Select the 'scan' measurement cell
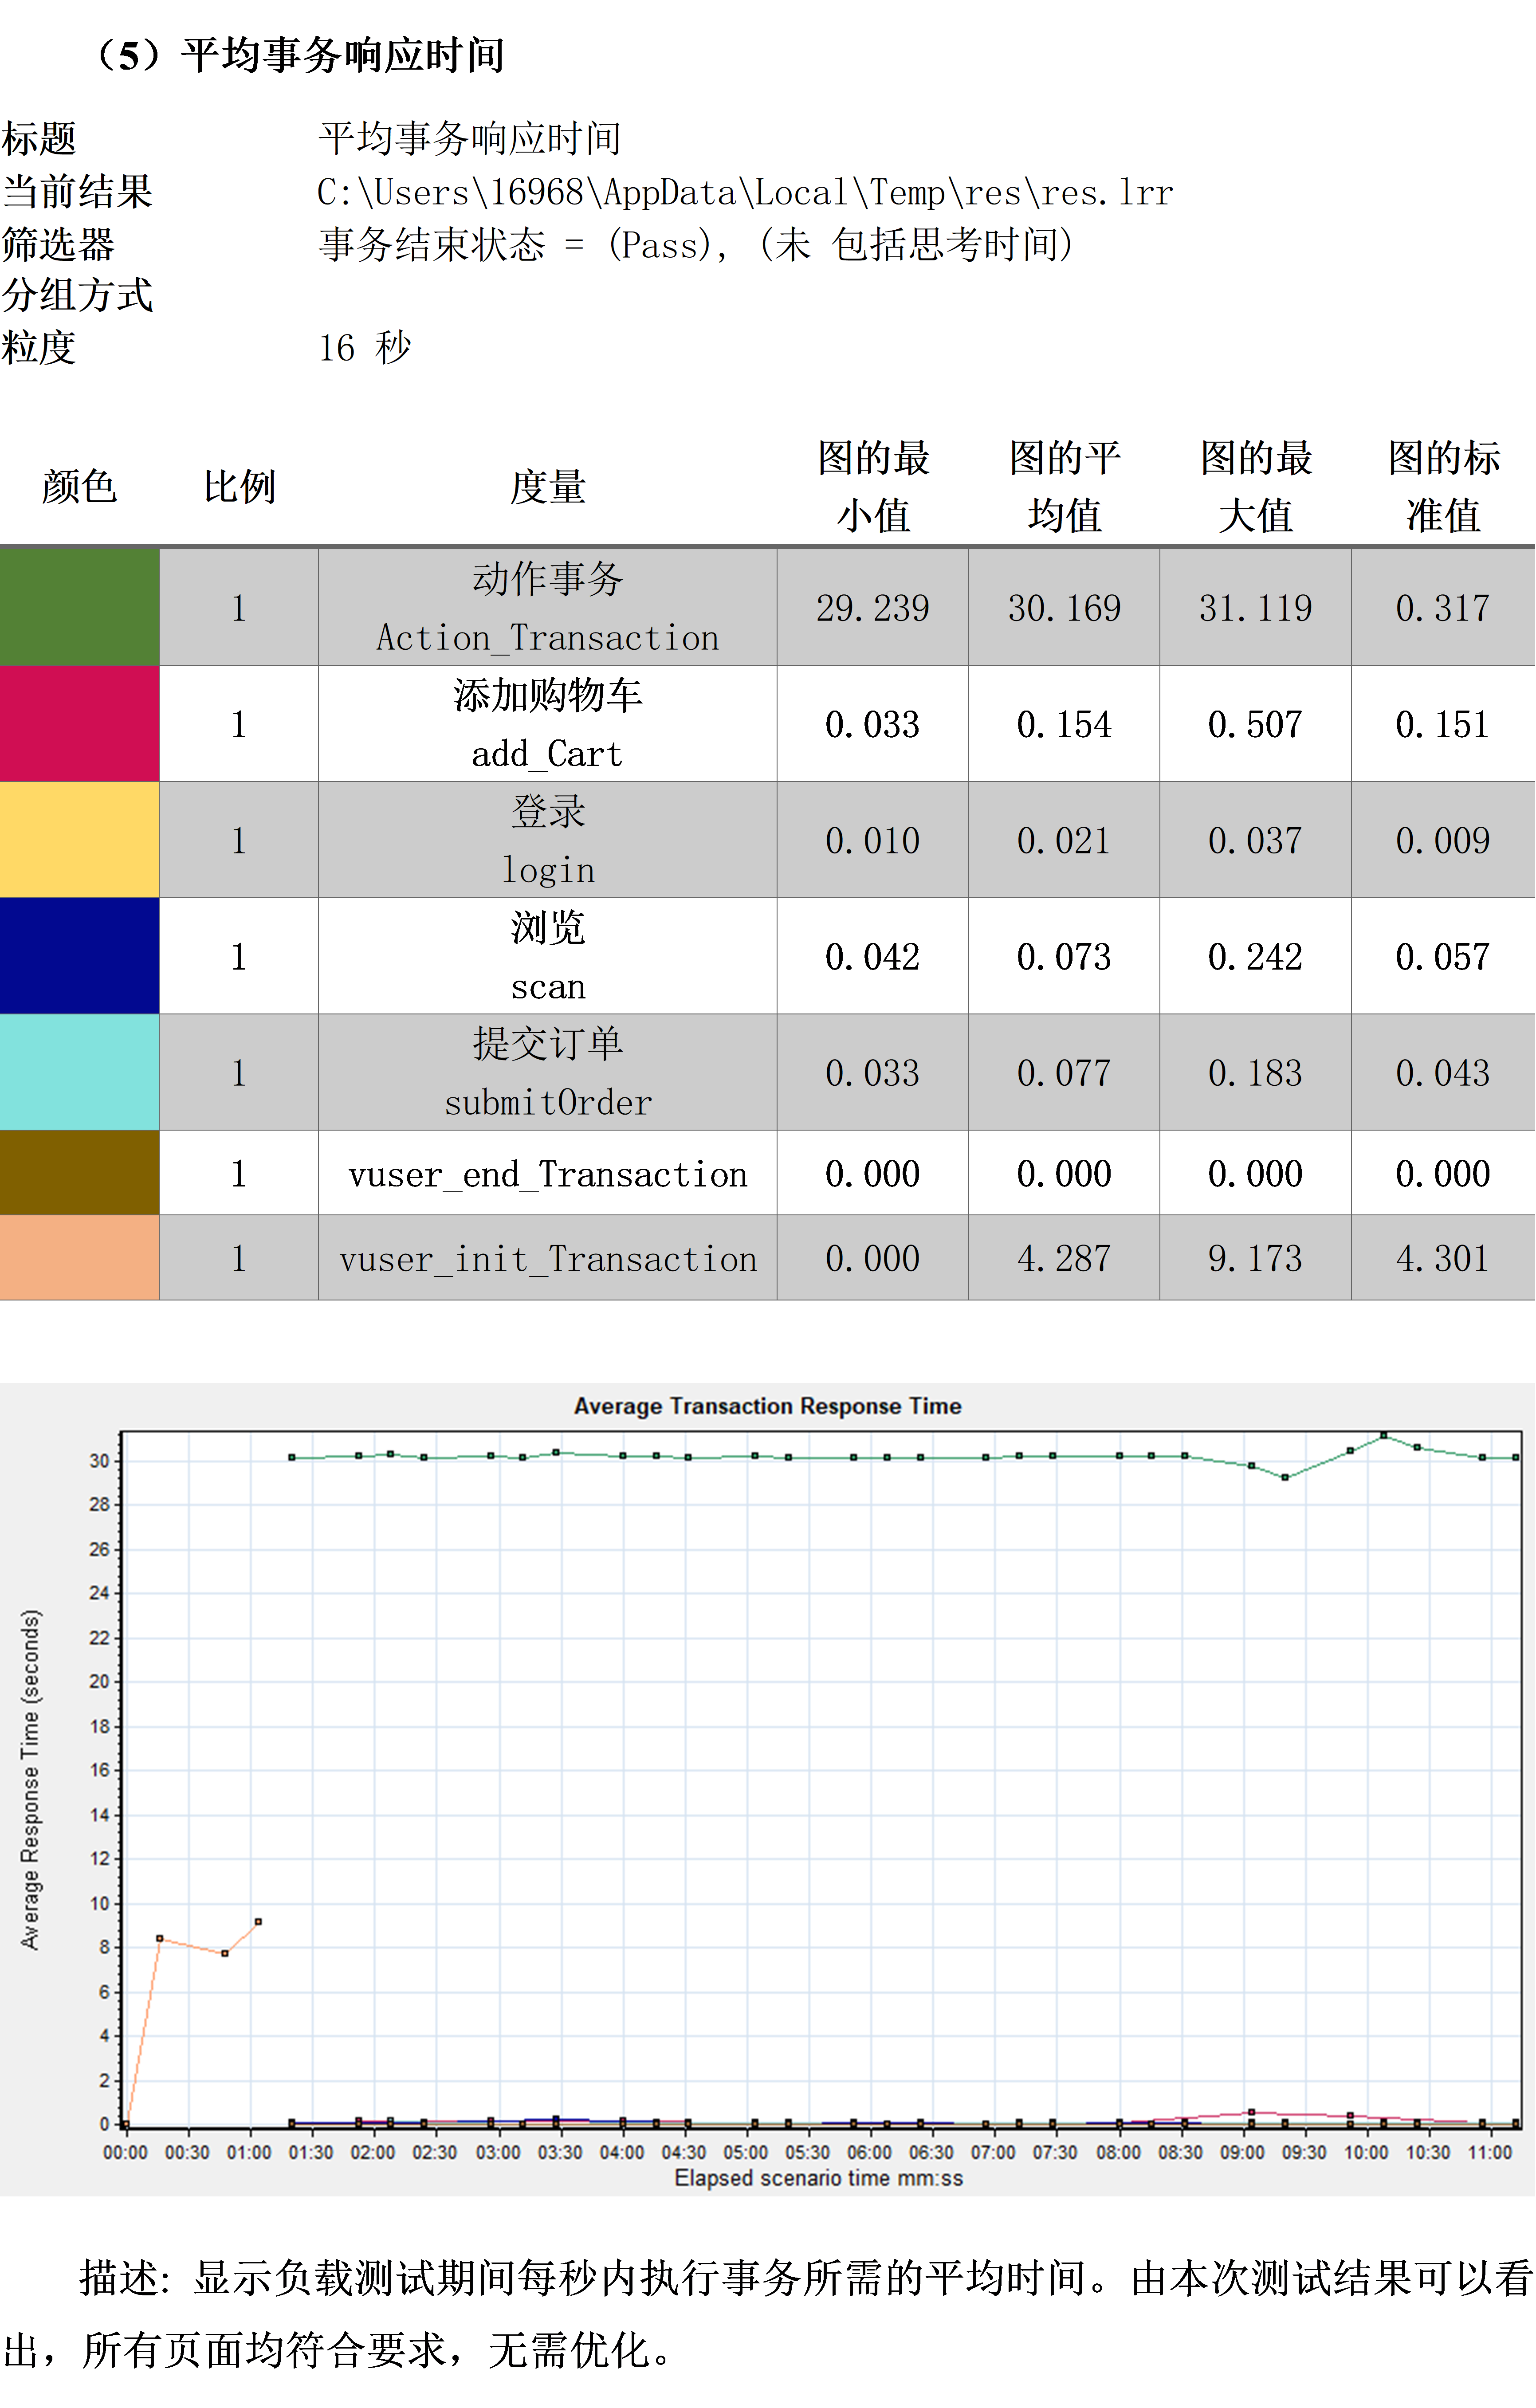 548,955
